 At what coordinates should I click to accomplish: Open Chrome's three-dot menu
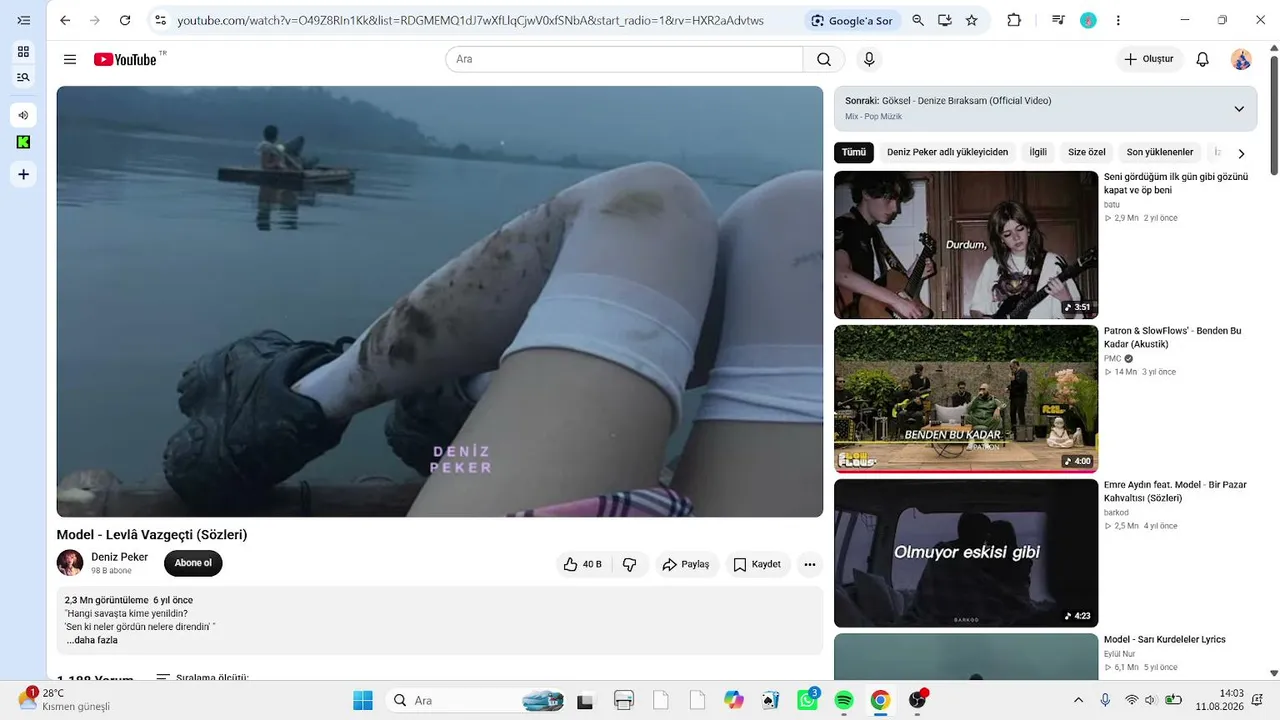pyautogui.click(x=1118, y=20)
